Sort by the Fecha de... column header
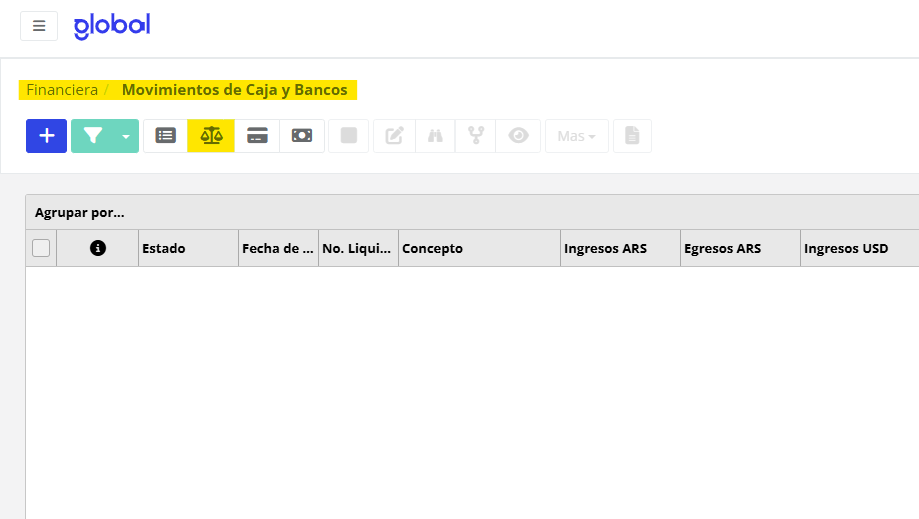919x519 pixels. click(x=278, y=248)
